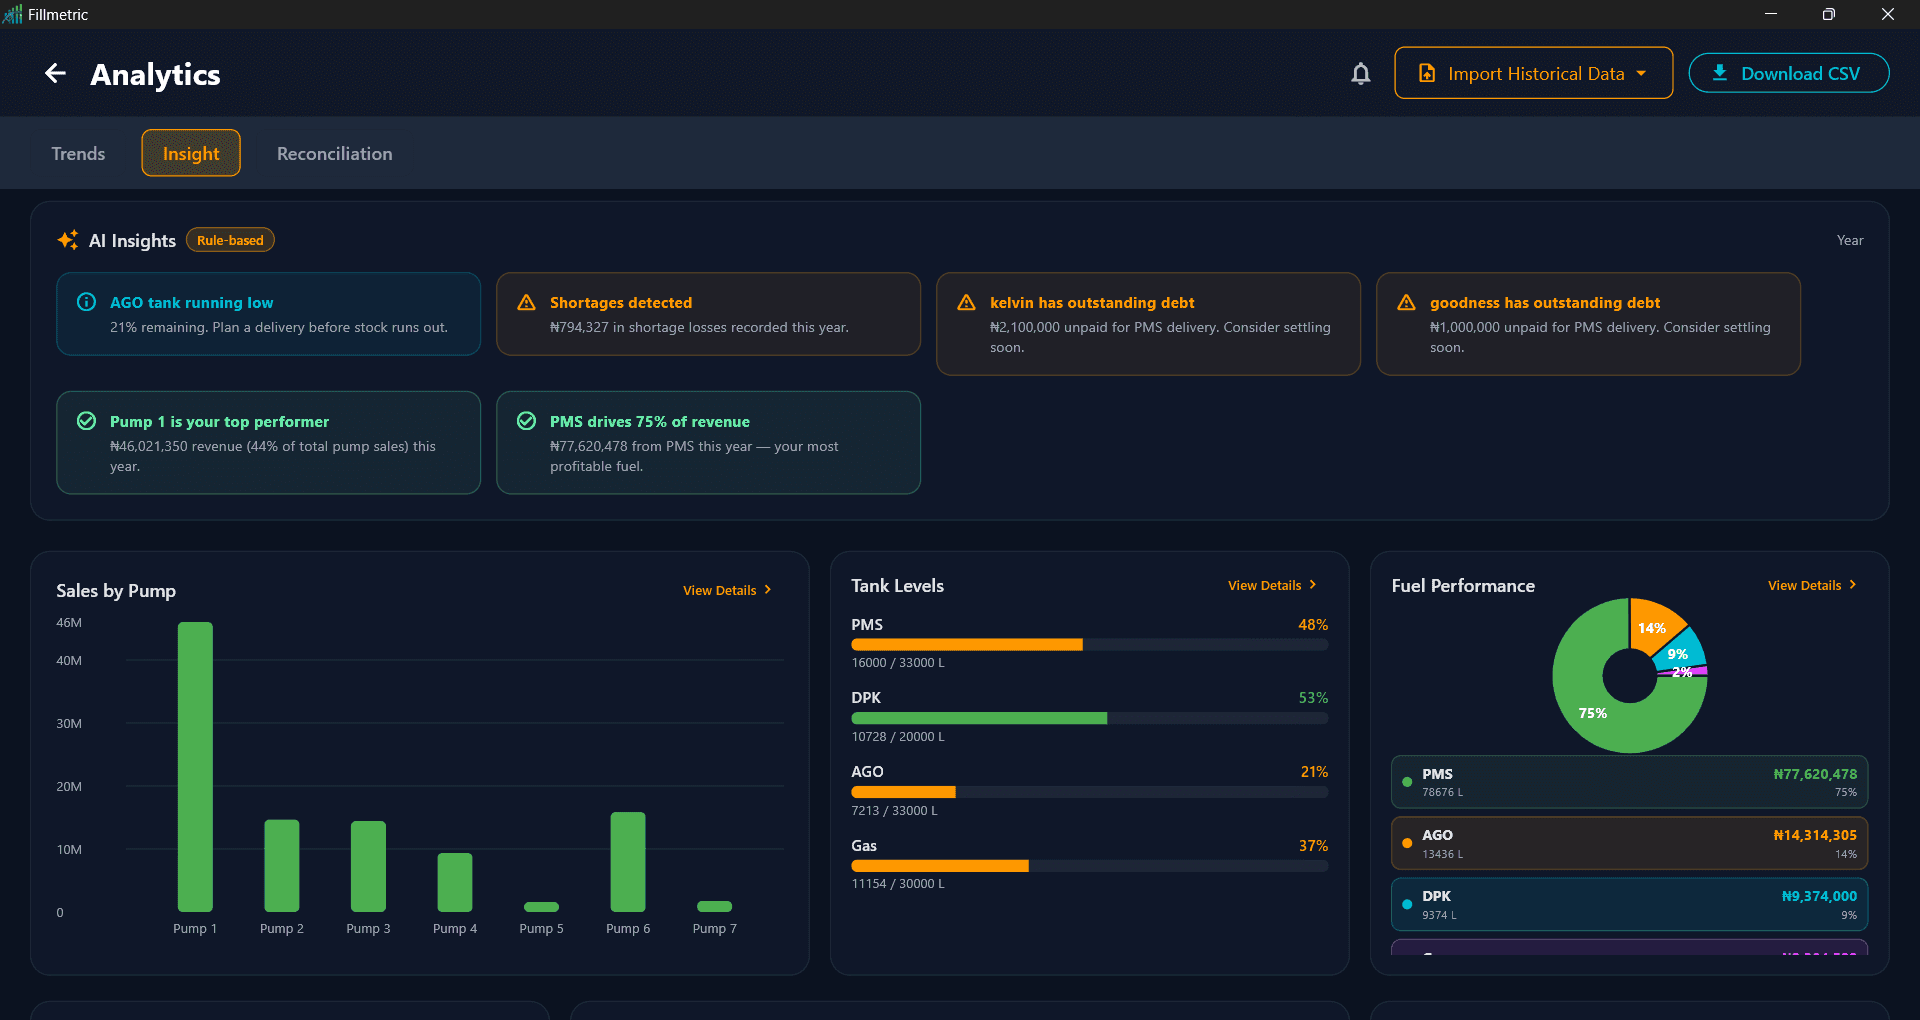Click the PMS tank level progress bar

pos(1089,645)
